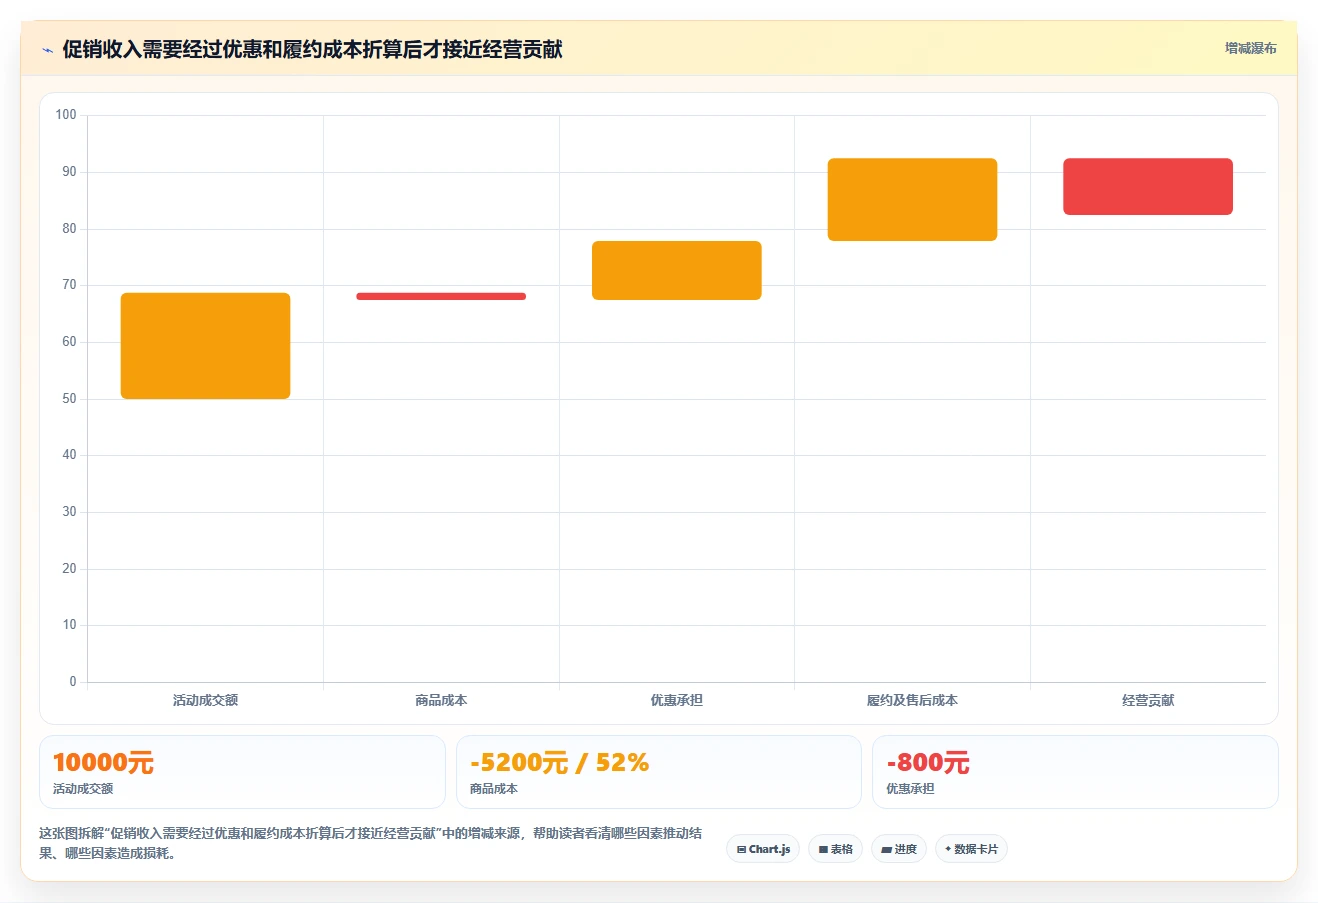Image resolution: width=1318 pixels, height=903 pixels.
Task: Click the 增减瀑布 label in the header
Action: (1251, 48)
